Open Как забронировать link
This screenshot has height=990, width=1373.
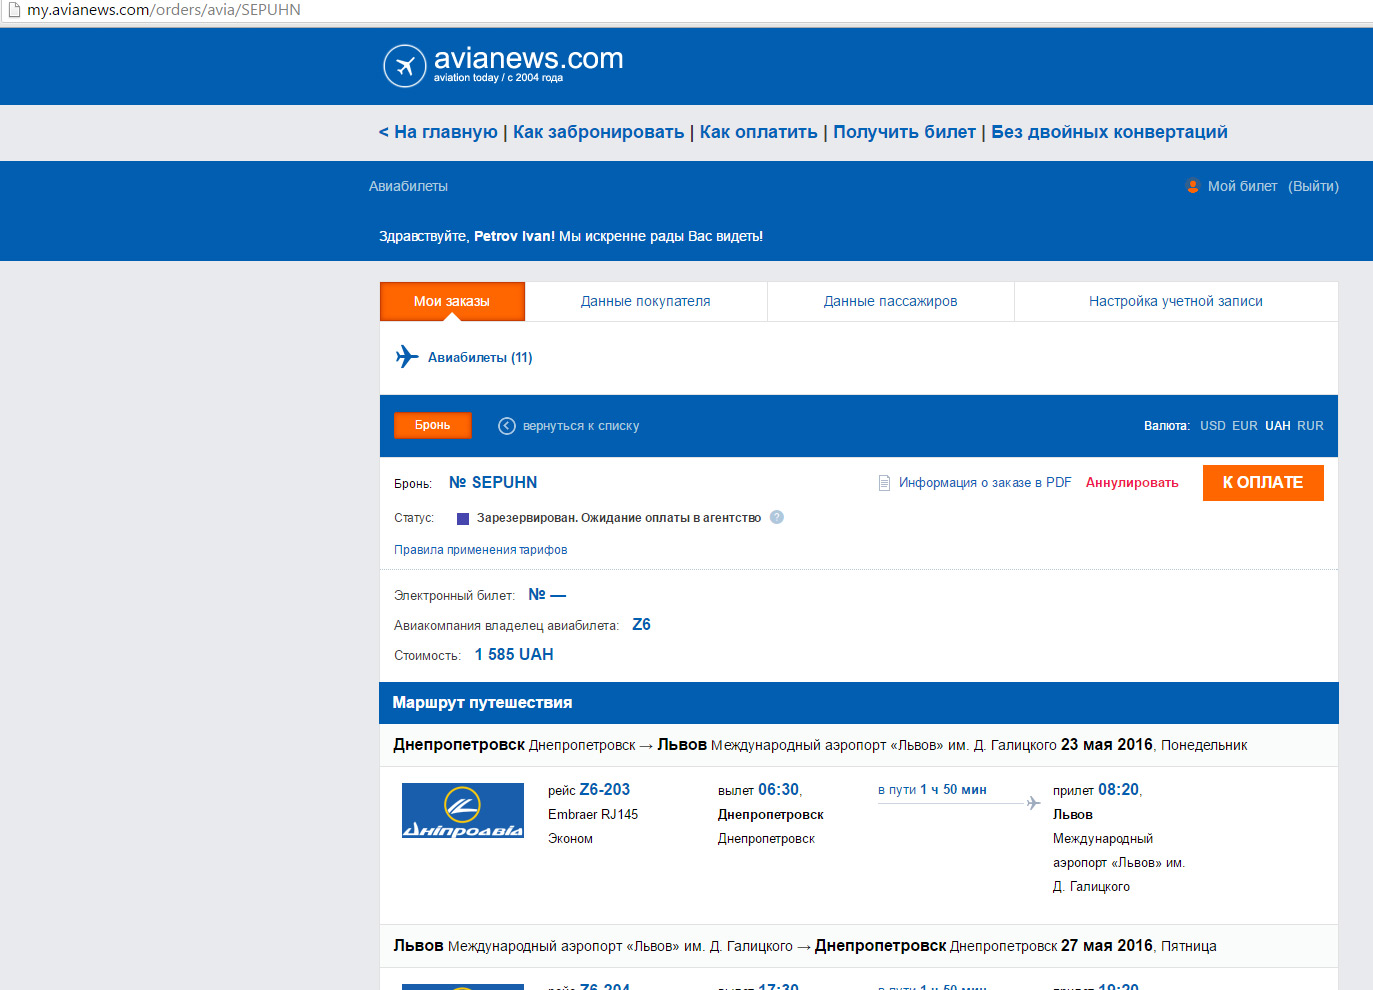(x=599, y=132)
